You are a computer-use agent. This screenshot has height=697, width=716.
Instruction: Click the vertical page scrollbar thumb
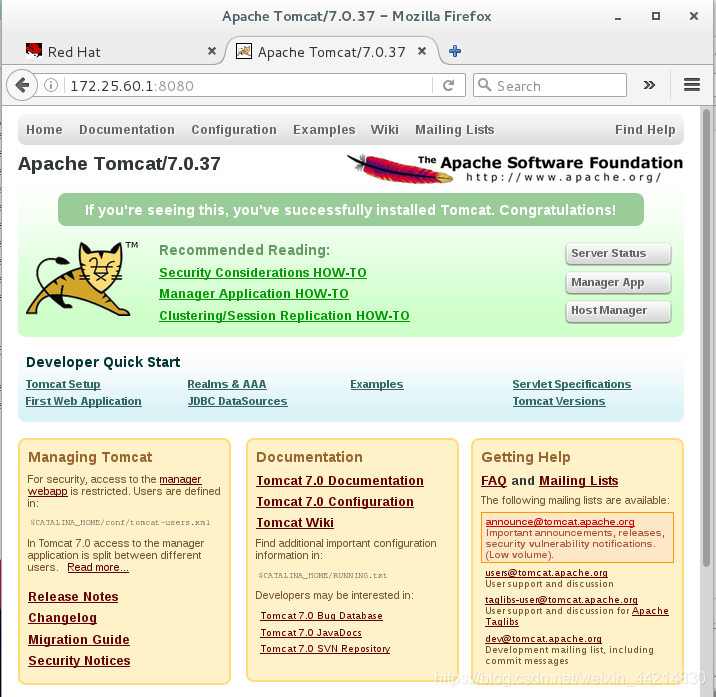(706, 338)
